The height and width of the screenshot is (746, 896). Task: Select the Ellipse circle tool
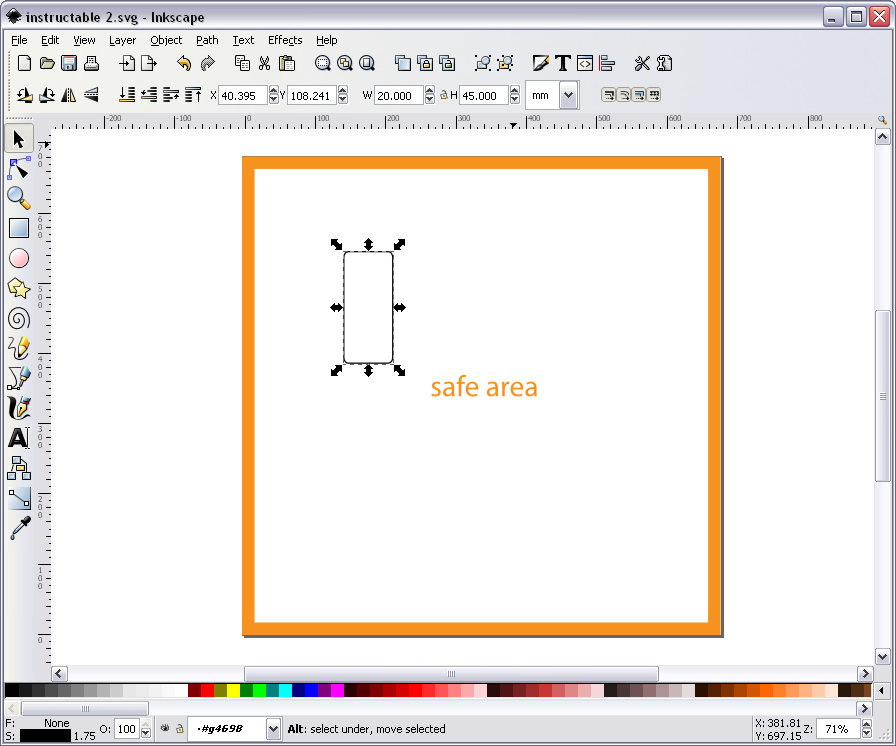point(19,258)
